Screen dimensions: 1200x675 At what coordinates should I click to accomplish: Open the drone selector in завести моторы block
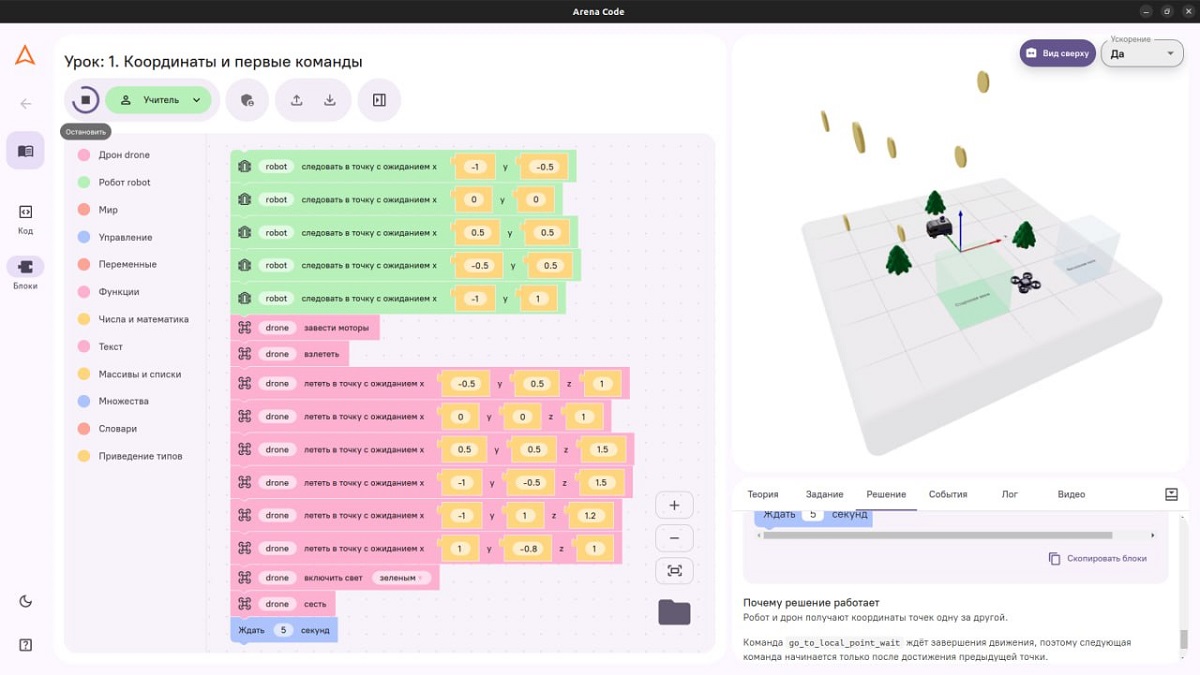coord(277,328)
